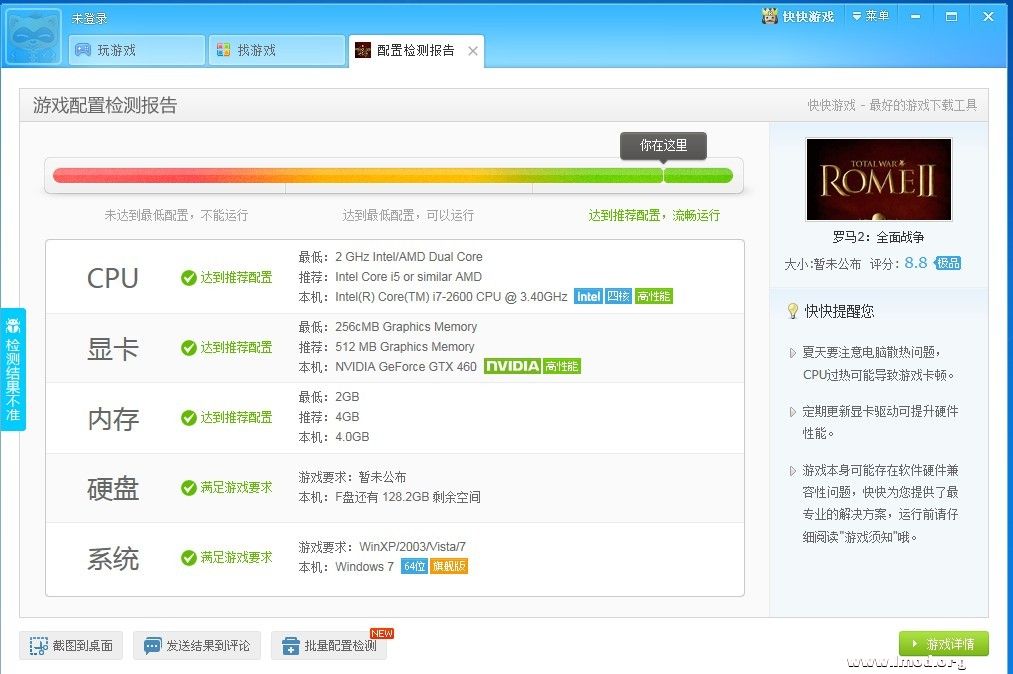1013x674 pixels.
Task: Click the 检测结果不准 side feedback tab
Action: tap(13, 369)
